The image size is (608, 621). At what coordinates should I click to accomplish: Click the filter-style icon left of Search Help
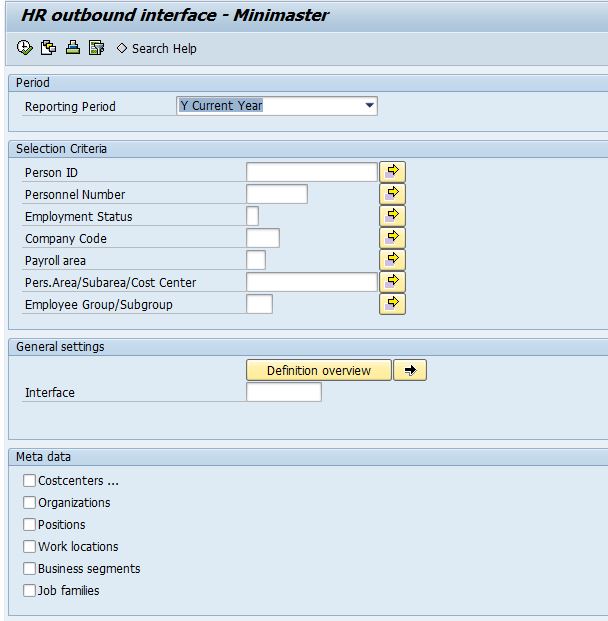pyautogui.click(x=96, y=48)
